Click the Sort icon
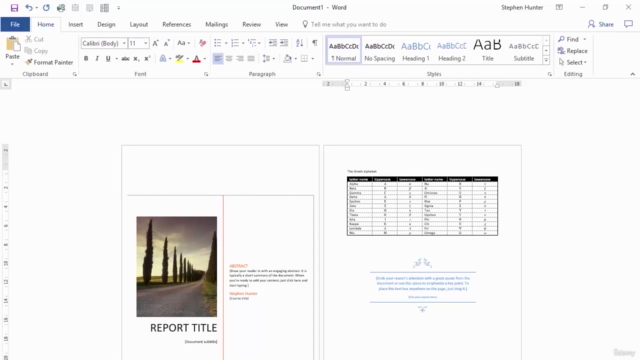 pyautogui.click(x=300, y=43)
